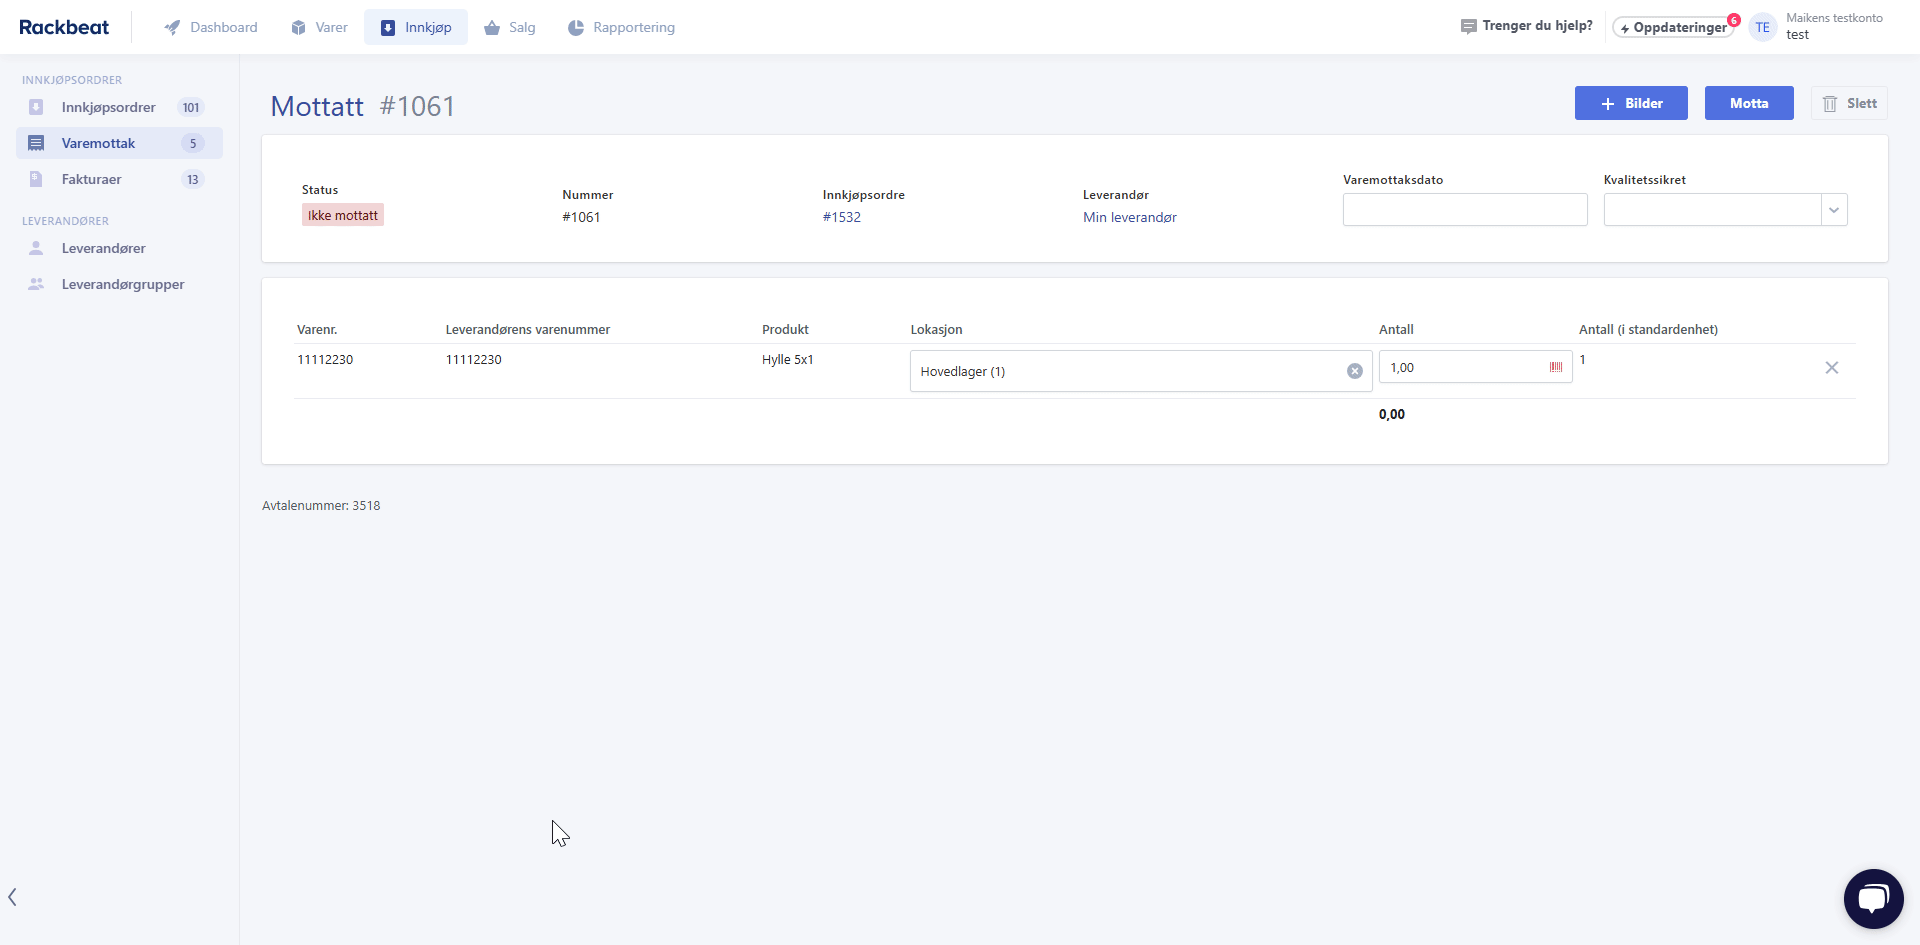Screen dimensions: 1920x945
Task: Click the Varemottaksdato date field
Action: 1464,210
